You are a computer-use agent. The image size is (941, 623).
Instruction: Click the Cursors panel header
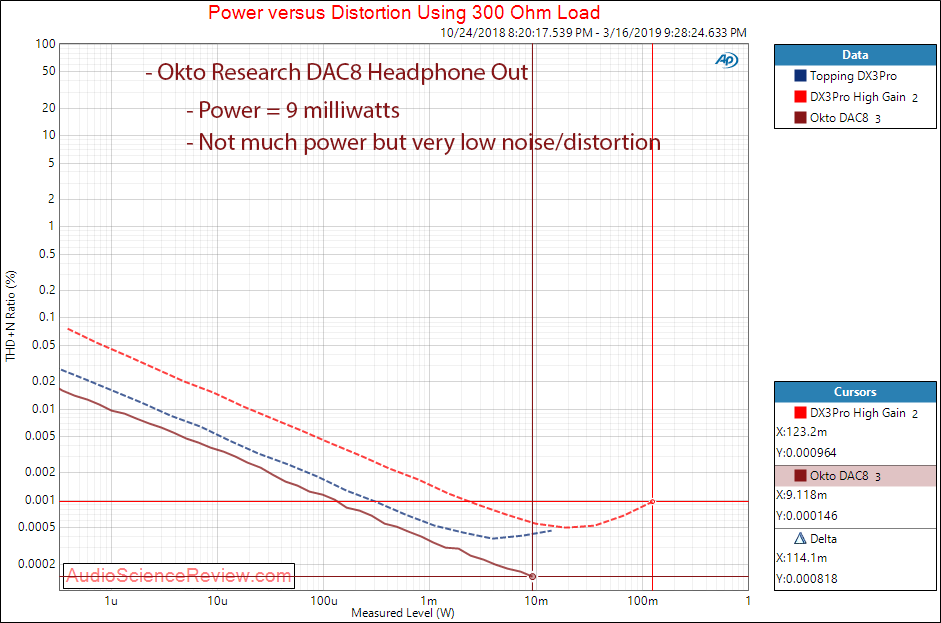(855, 391)
